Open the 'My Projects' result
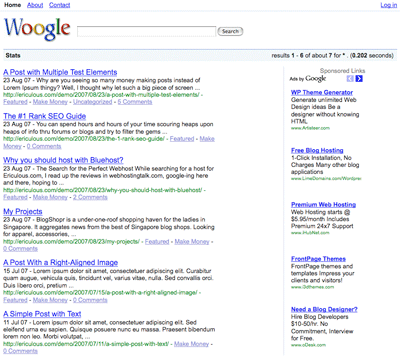 [x=23, y=212]
